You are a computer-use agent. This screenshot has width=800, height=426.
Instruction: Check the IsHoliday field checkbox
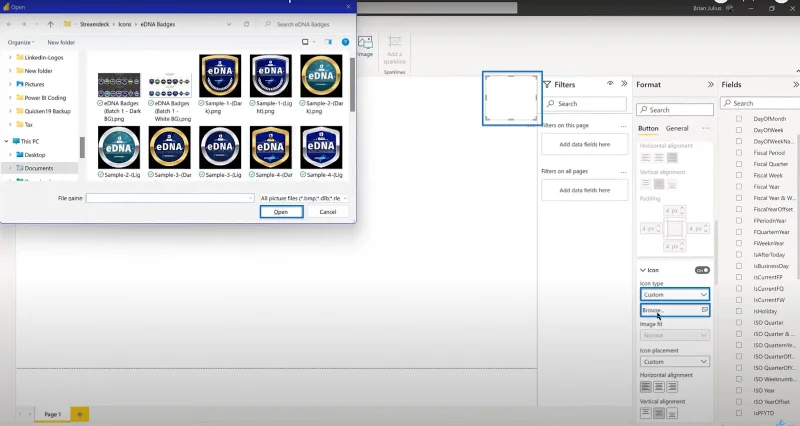point(739,311)
